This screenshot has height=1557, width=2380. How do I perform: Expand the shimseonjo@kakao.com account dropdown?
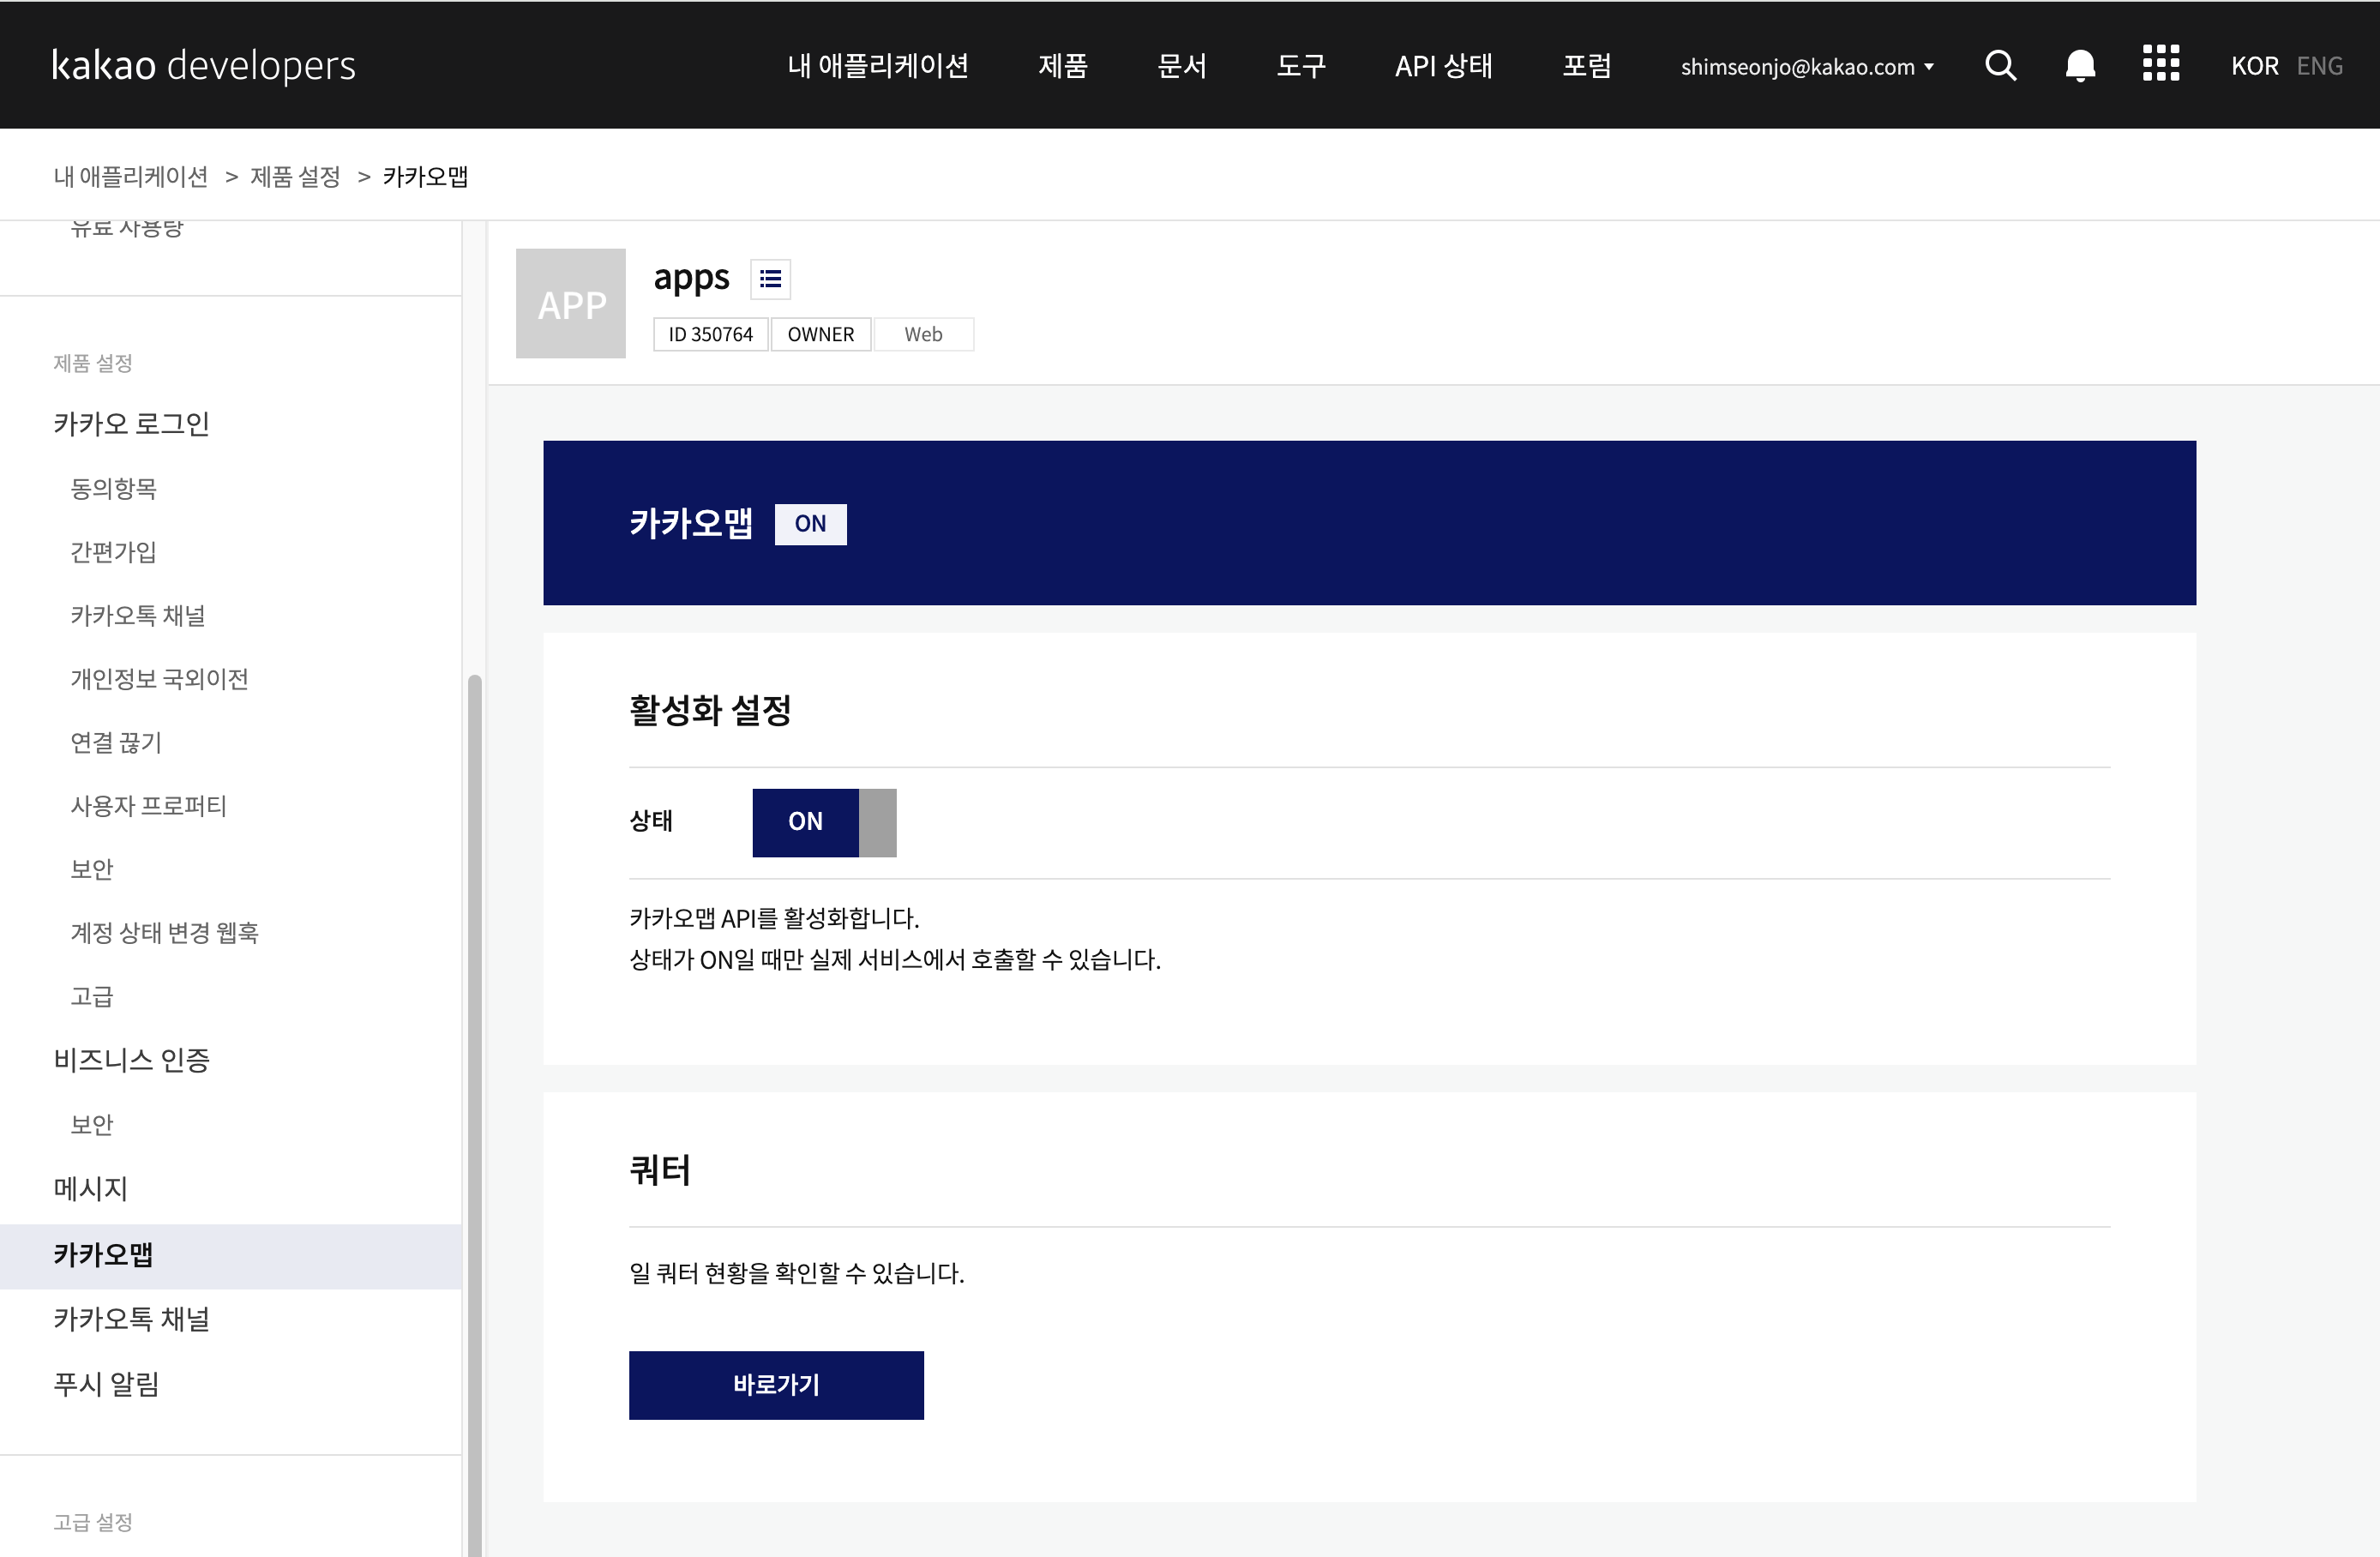coord(1806,67)
